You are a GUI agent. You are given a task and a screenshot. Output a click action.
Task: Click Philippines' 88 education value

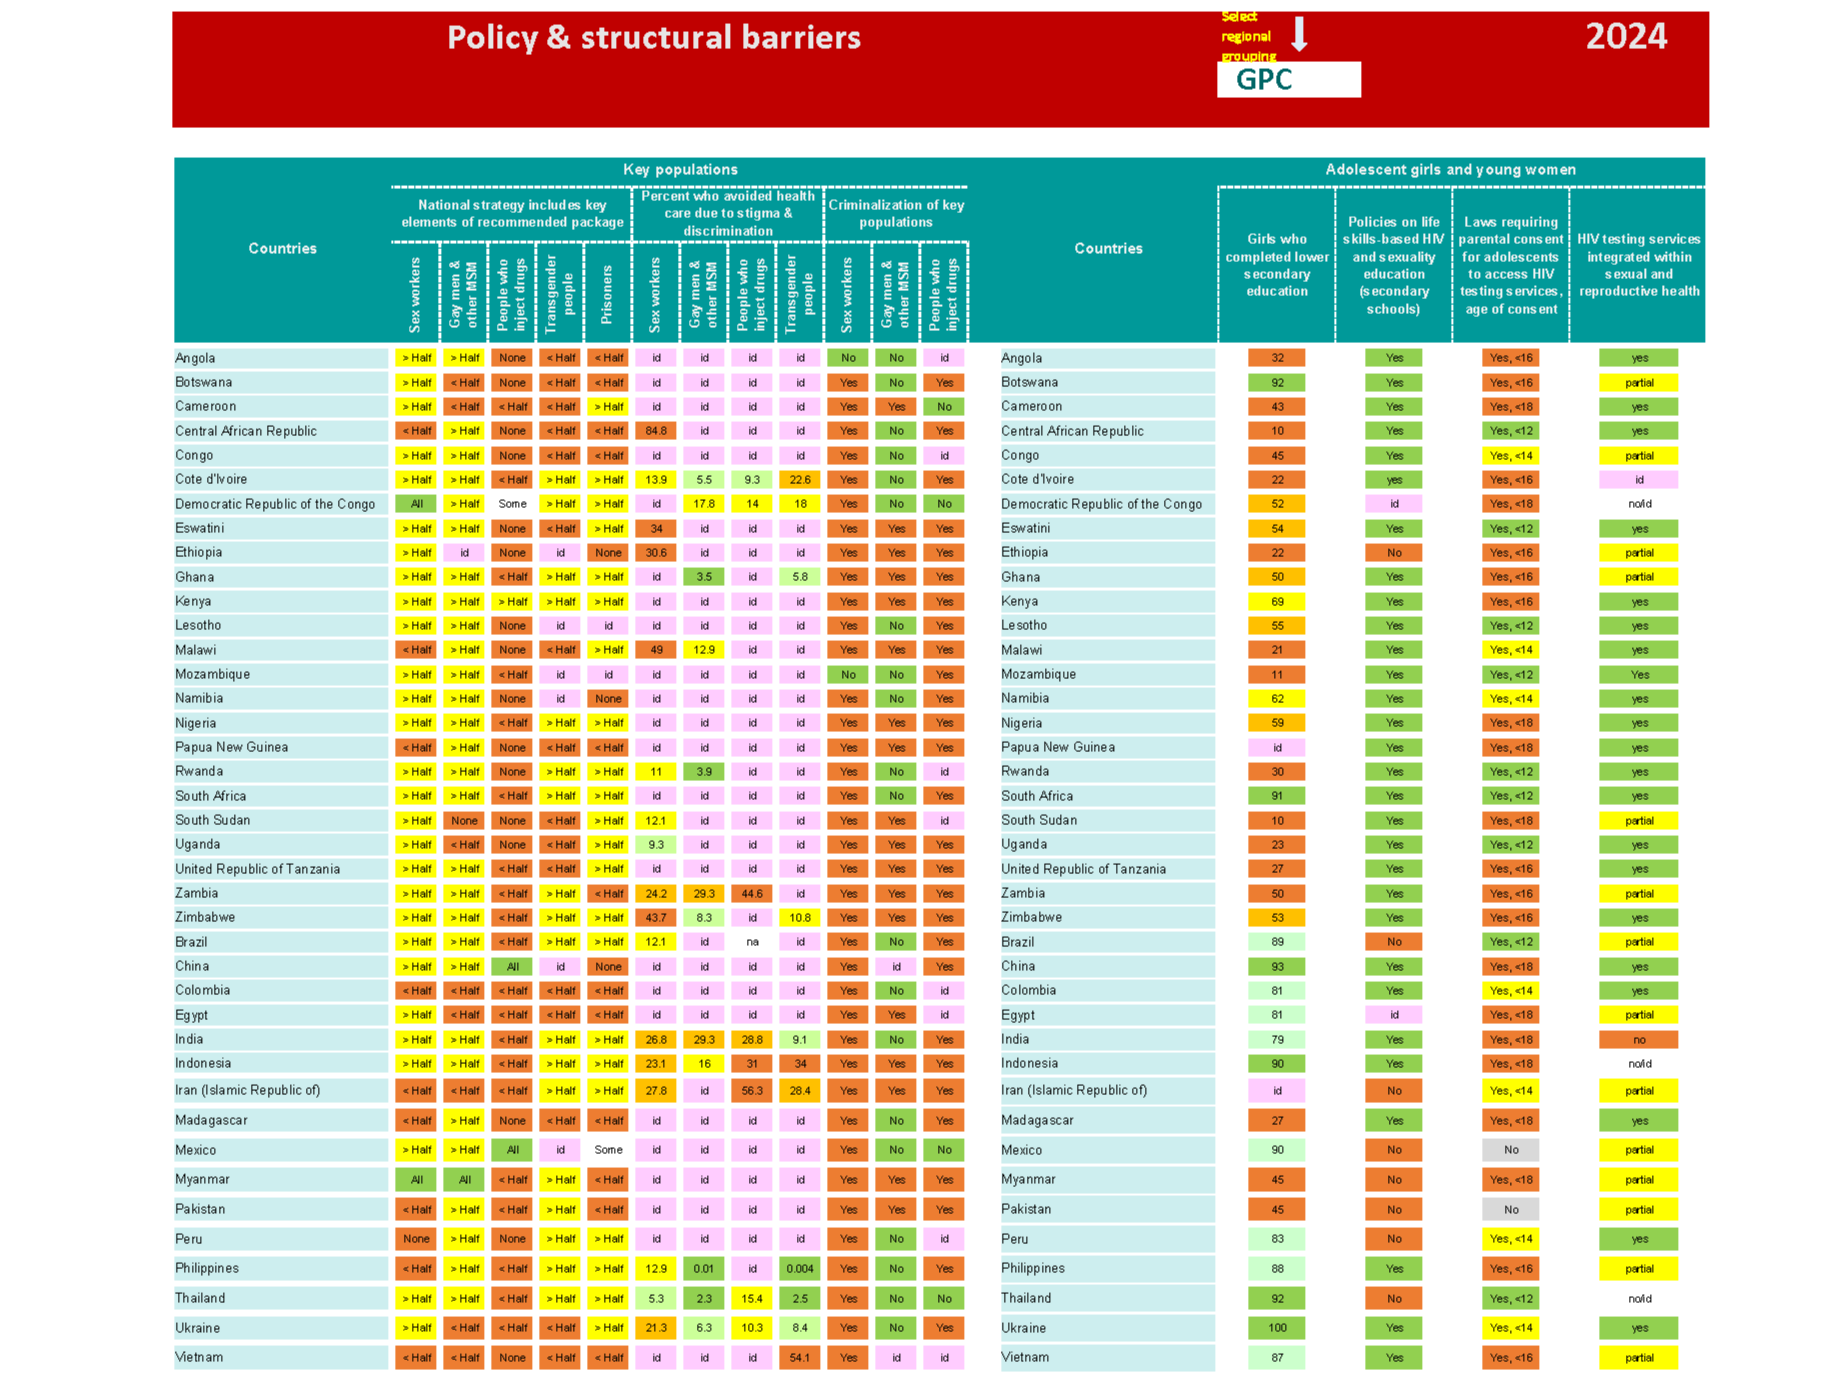pos(1277,1269)
